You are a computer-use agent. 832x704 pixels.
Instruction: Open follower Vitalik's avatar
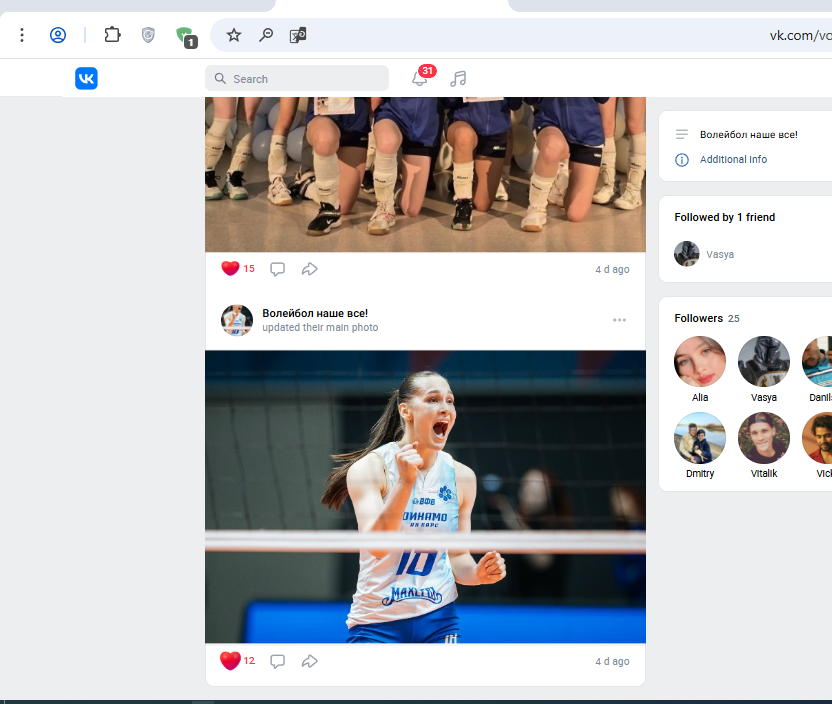[764, 438]
